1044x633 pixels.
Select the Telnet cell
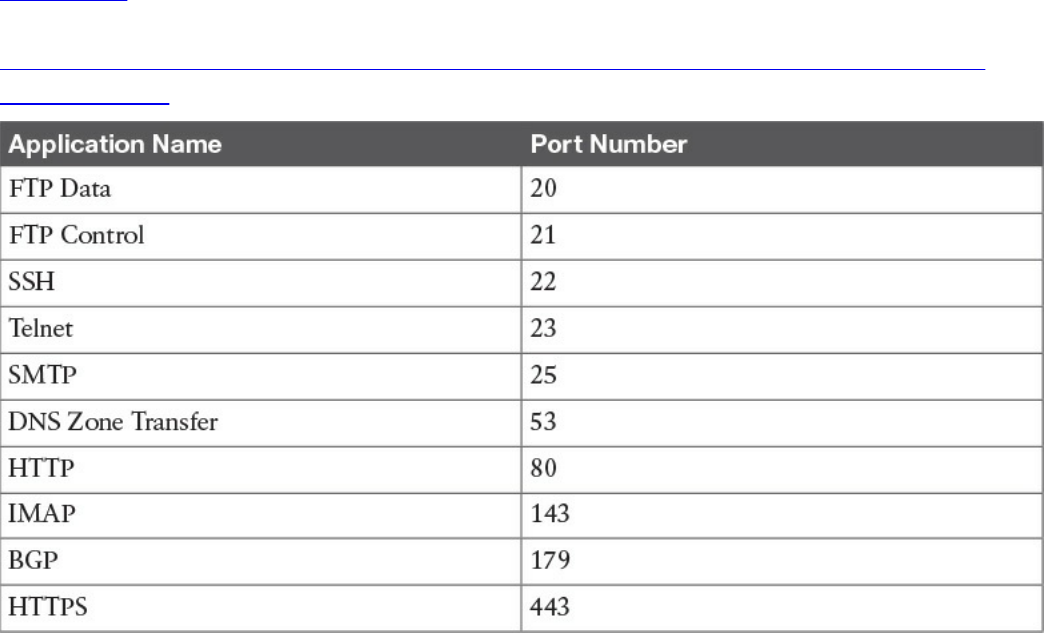[x=41, y=328]
